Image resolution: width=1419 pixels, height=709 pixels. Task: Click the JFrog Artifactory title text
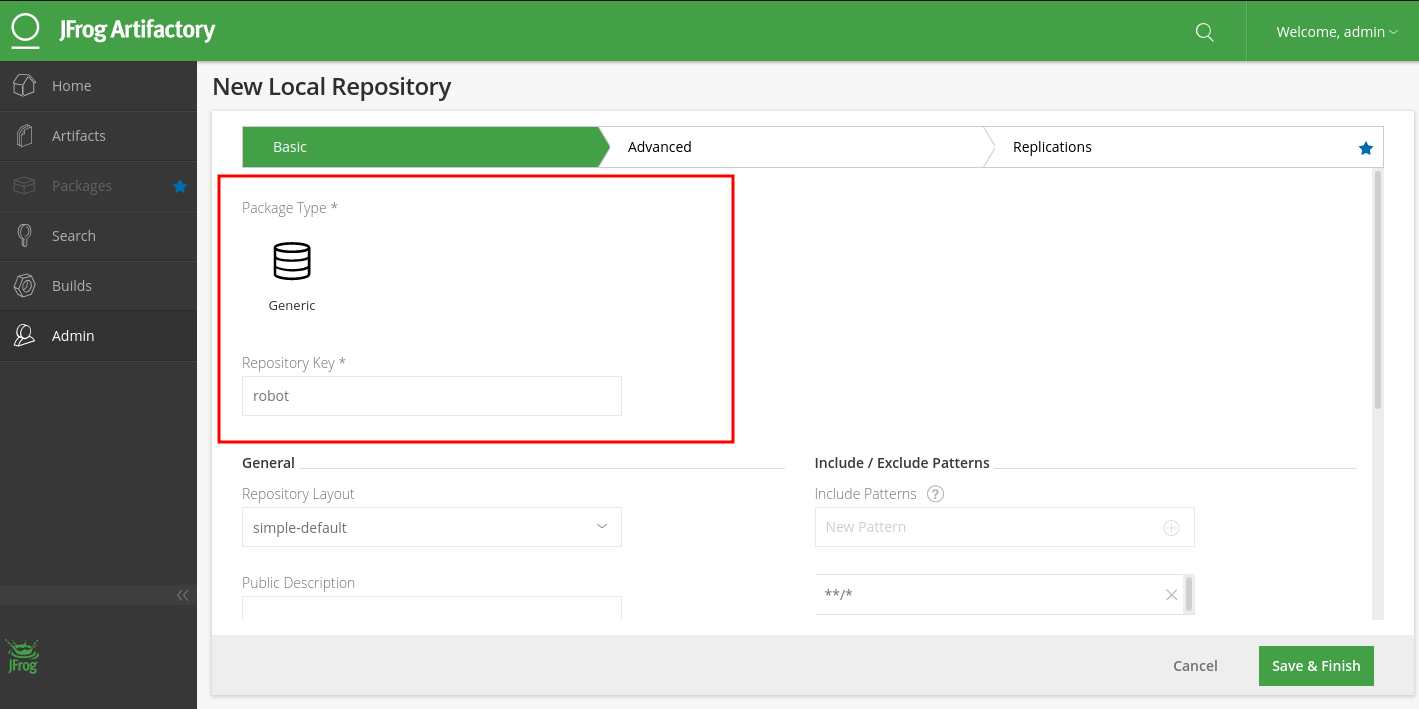(137, 30)
